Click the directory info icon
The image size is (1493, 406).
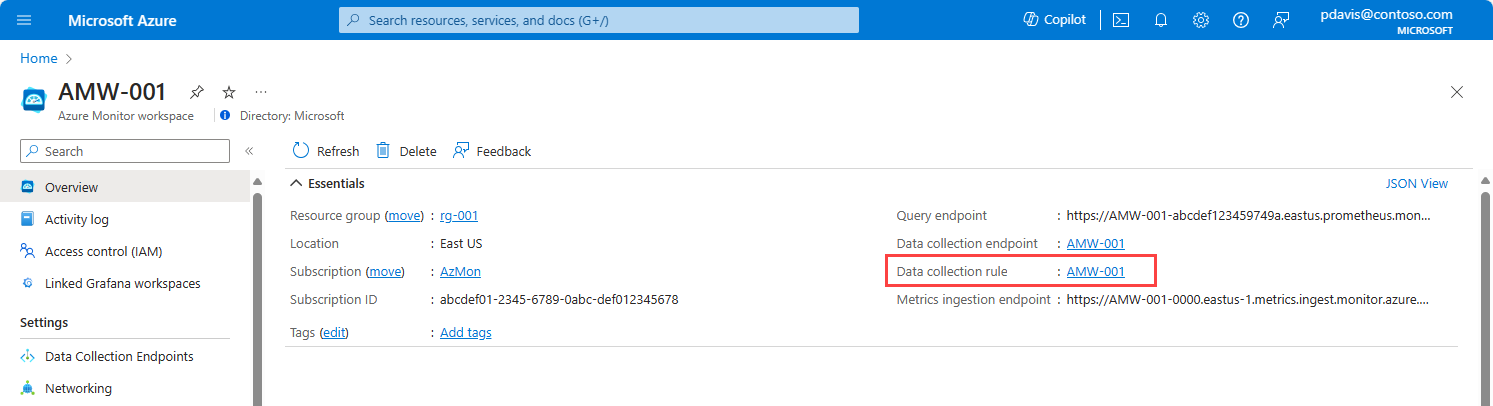(225, 115)
